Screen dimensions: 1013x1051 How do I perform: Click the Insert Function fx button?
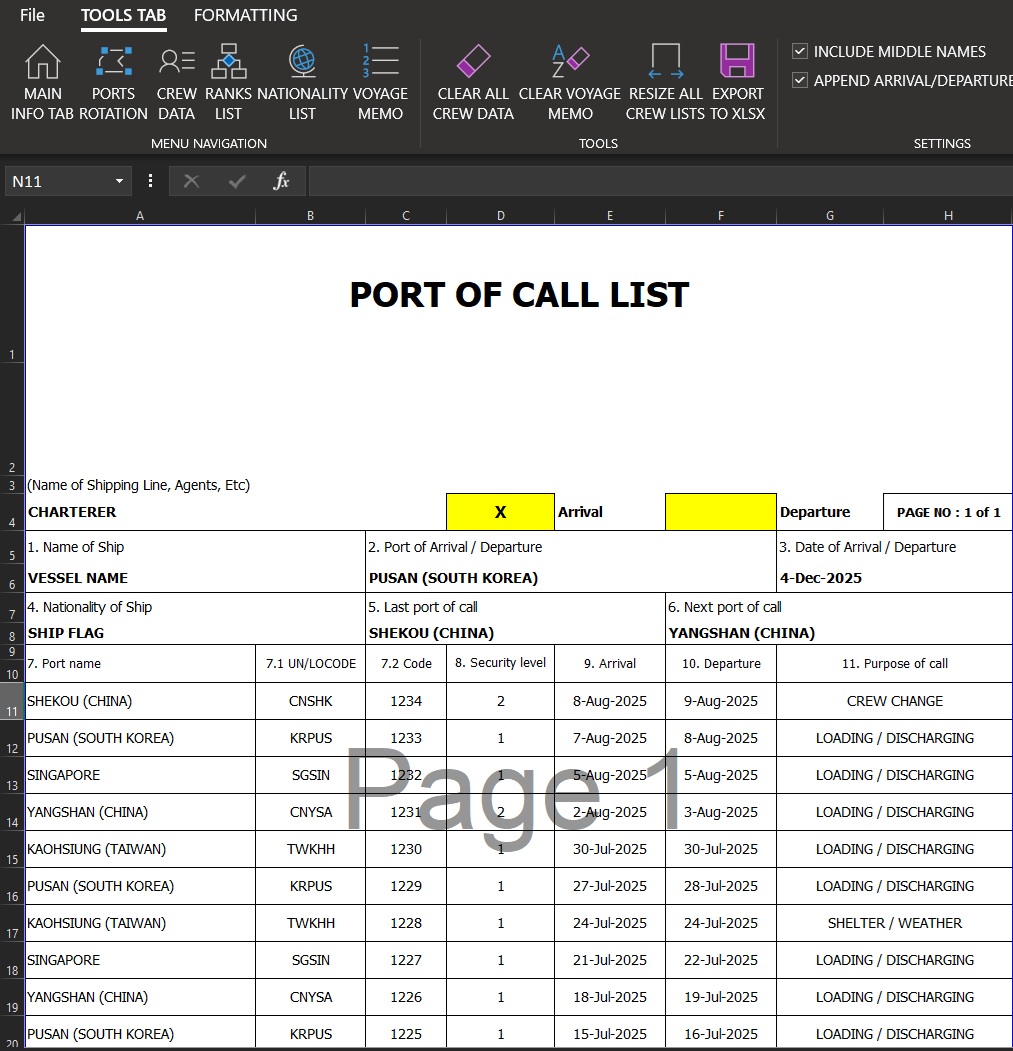coord(282,181)
